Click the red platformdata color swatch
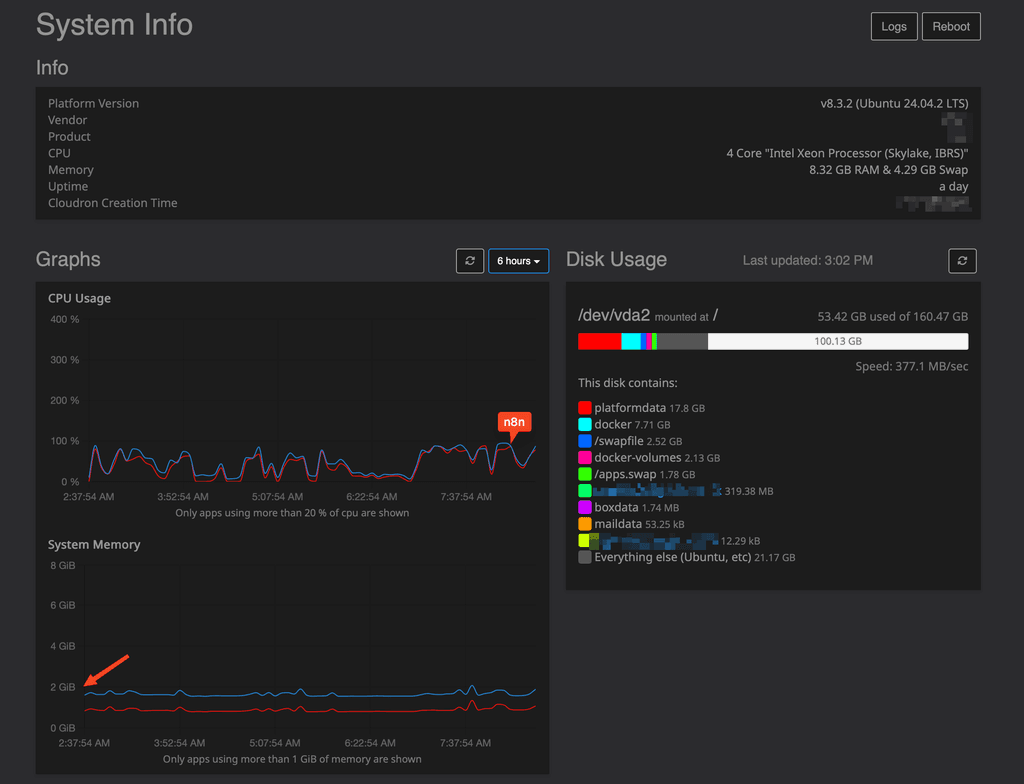Screen dimensions: 1024x784 click(x=584, y=408)
